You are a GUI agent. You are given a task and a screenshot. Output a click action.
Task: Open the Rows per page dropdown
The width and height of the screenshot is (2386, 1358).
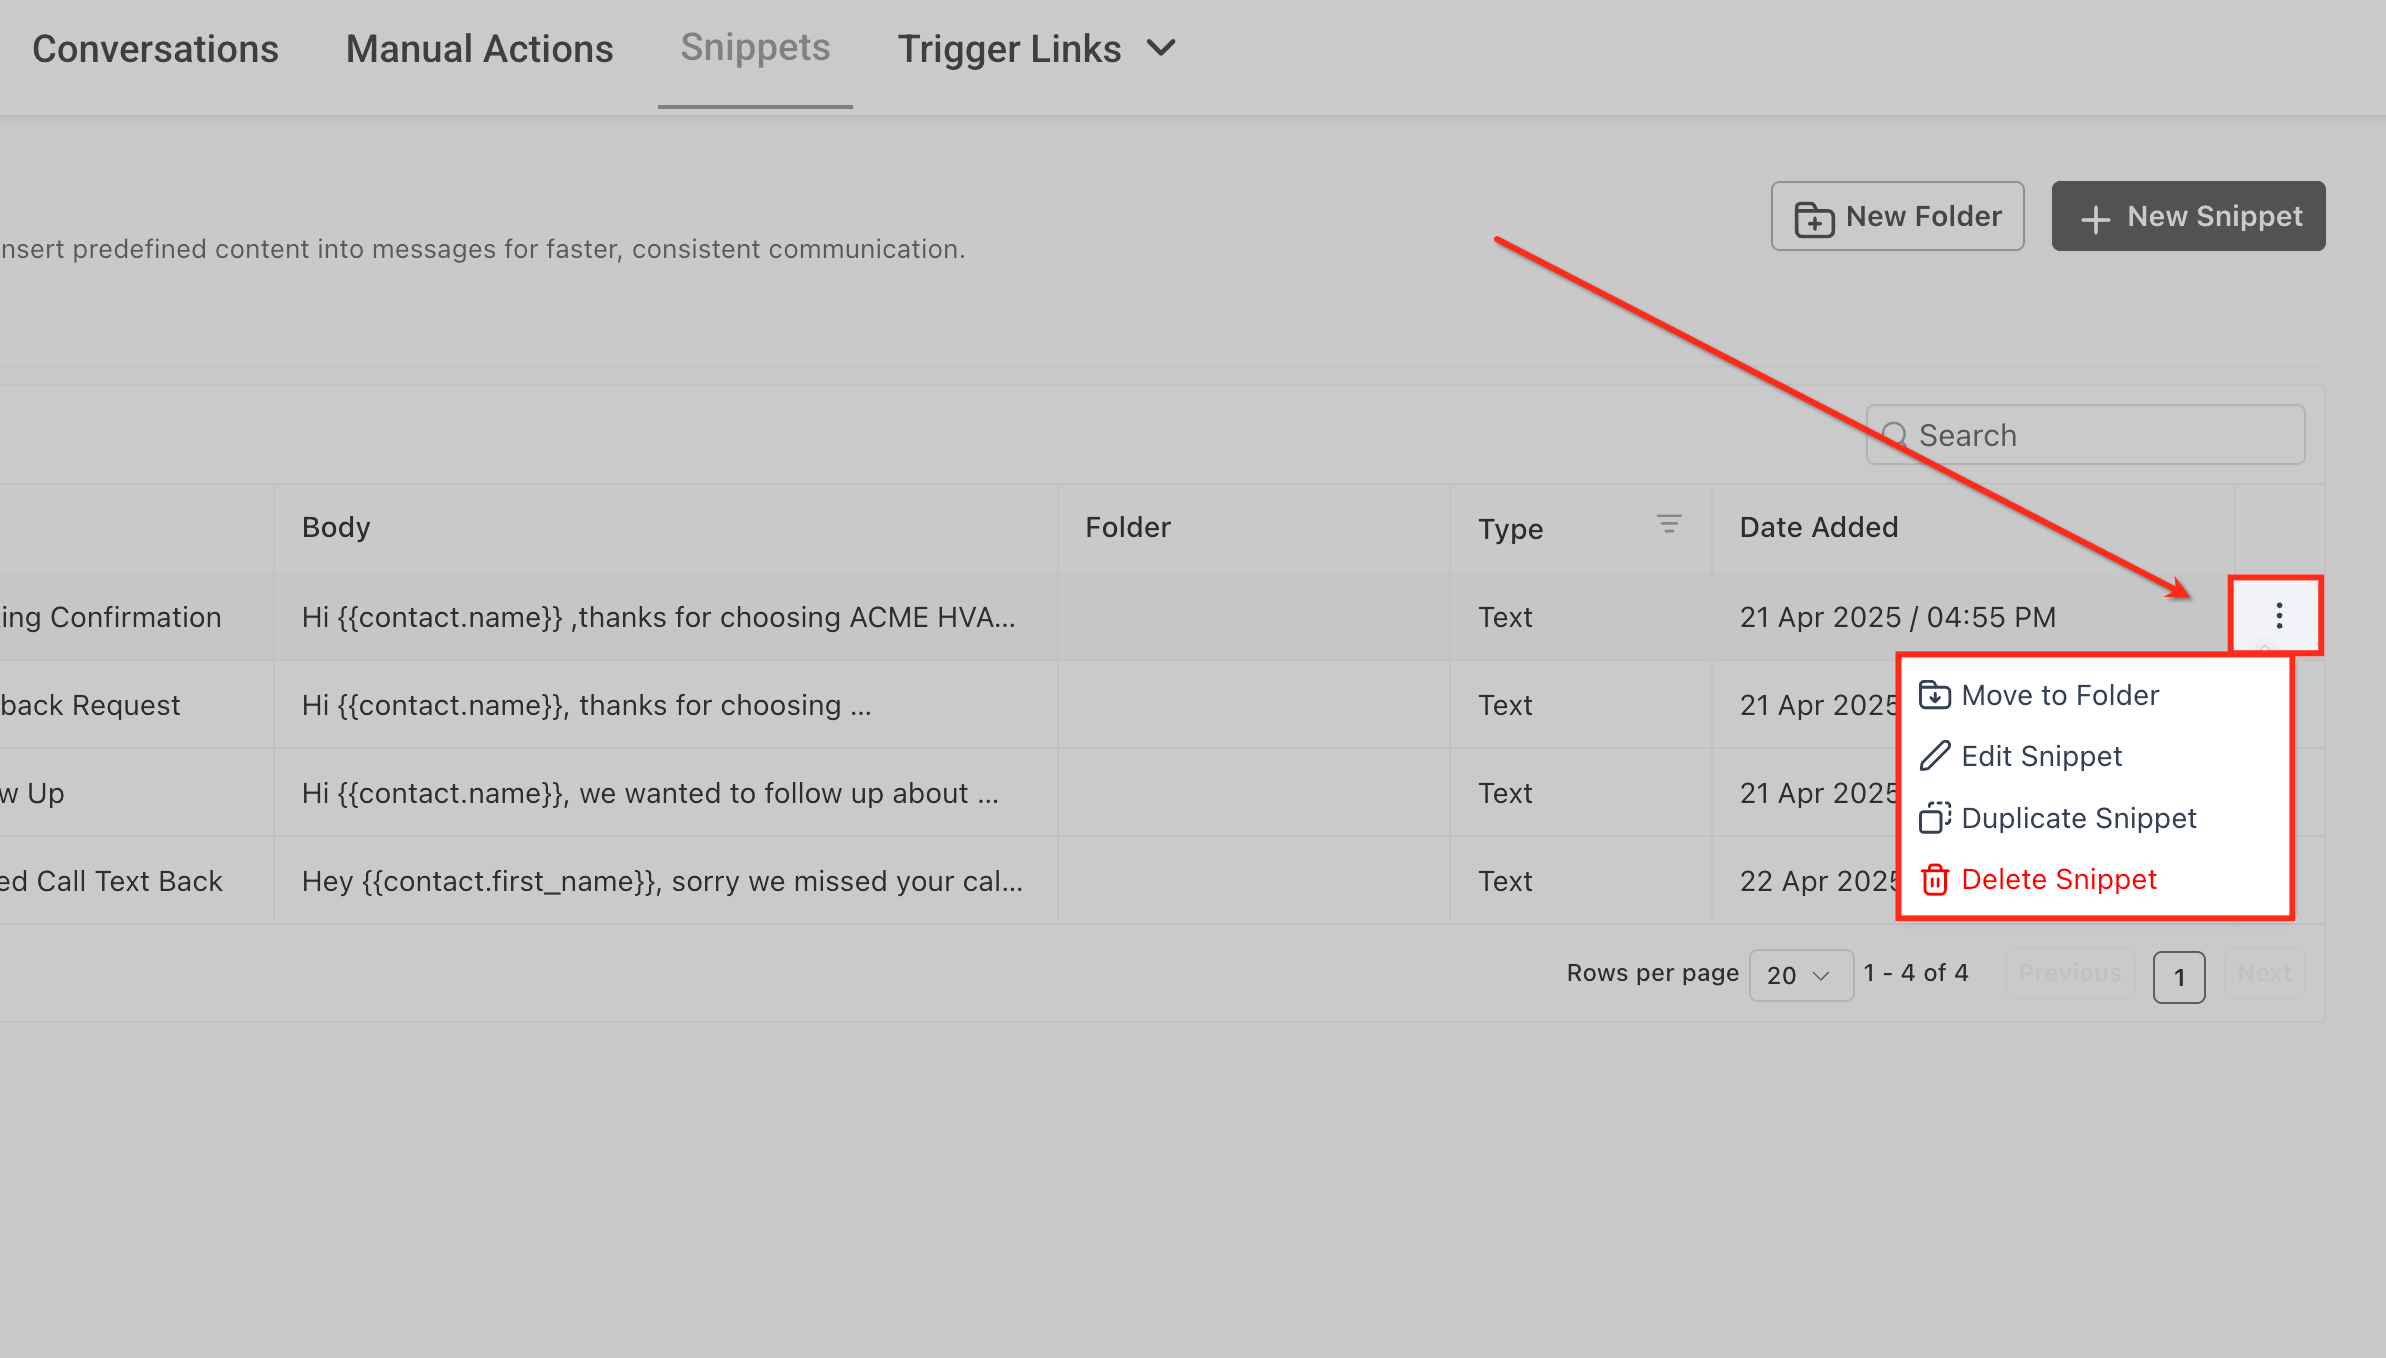click(1800, 975)
